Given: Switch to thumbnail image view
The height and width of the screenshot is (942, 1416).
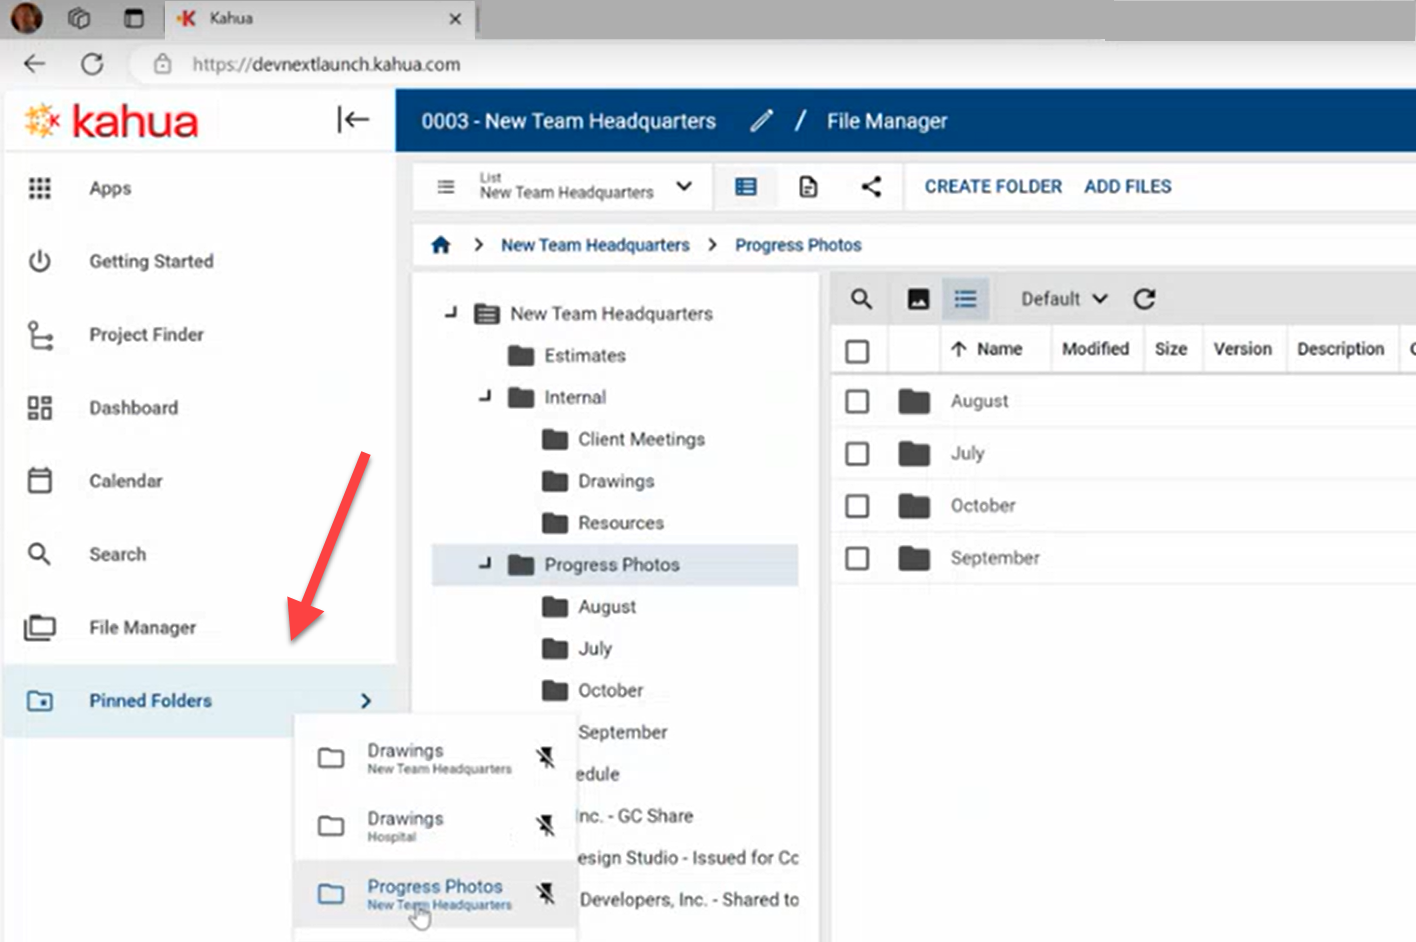Looking at the screenshot, I should coord(918,299).
